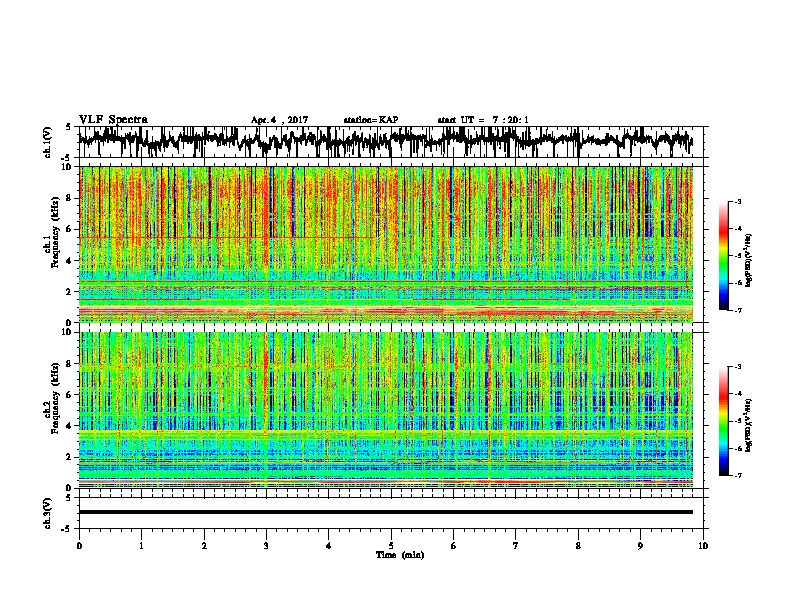Click the "6" kHz tick on ch.1 frequency axis
The height and width of the screenshot is (612, 792).
[70, 229]
